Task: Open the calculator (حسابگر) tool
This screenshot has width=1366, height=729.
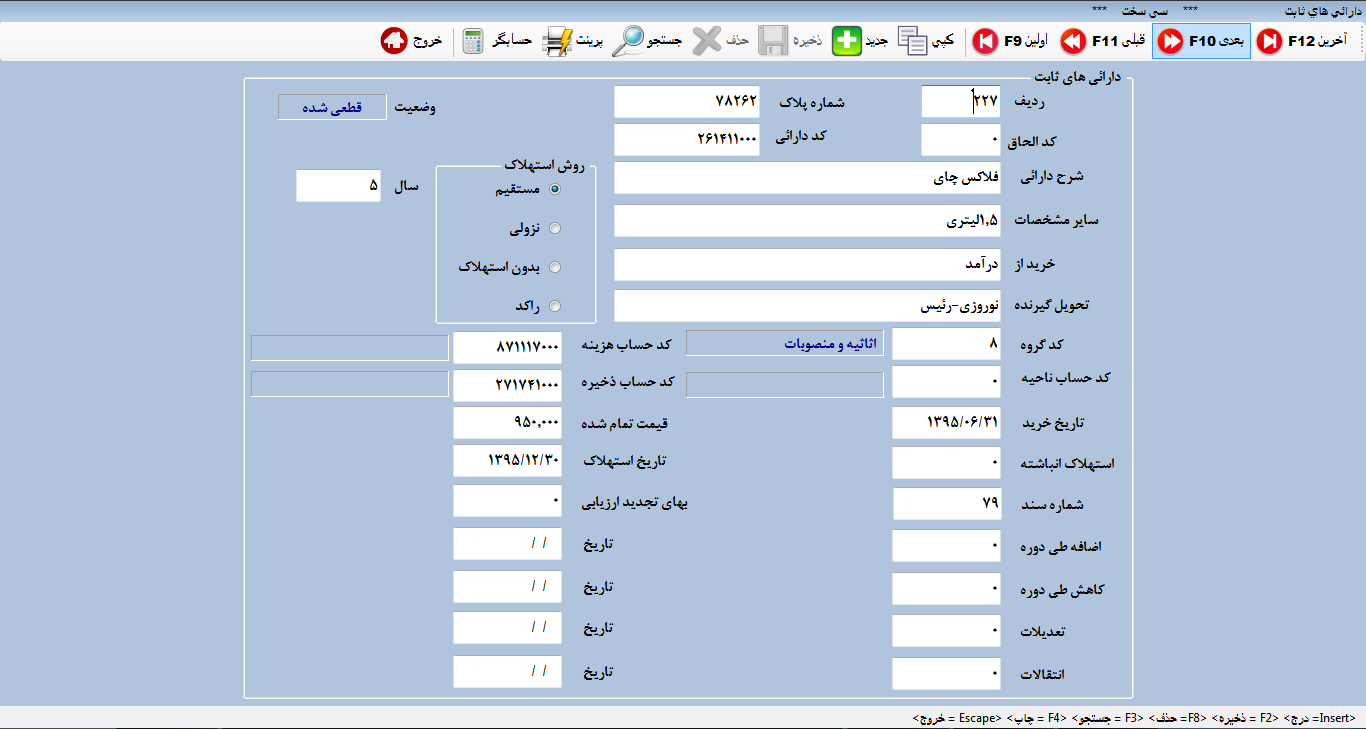Action: [x=473, y=42]
